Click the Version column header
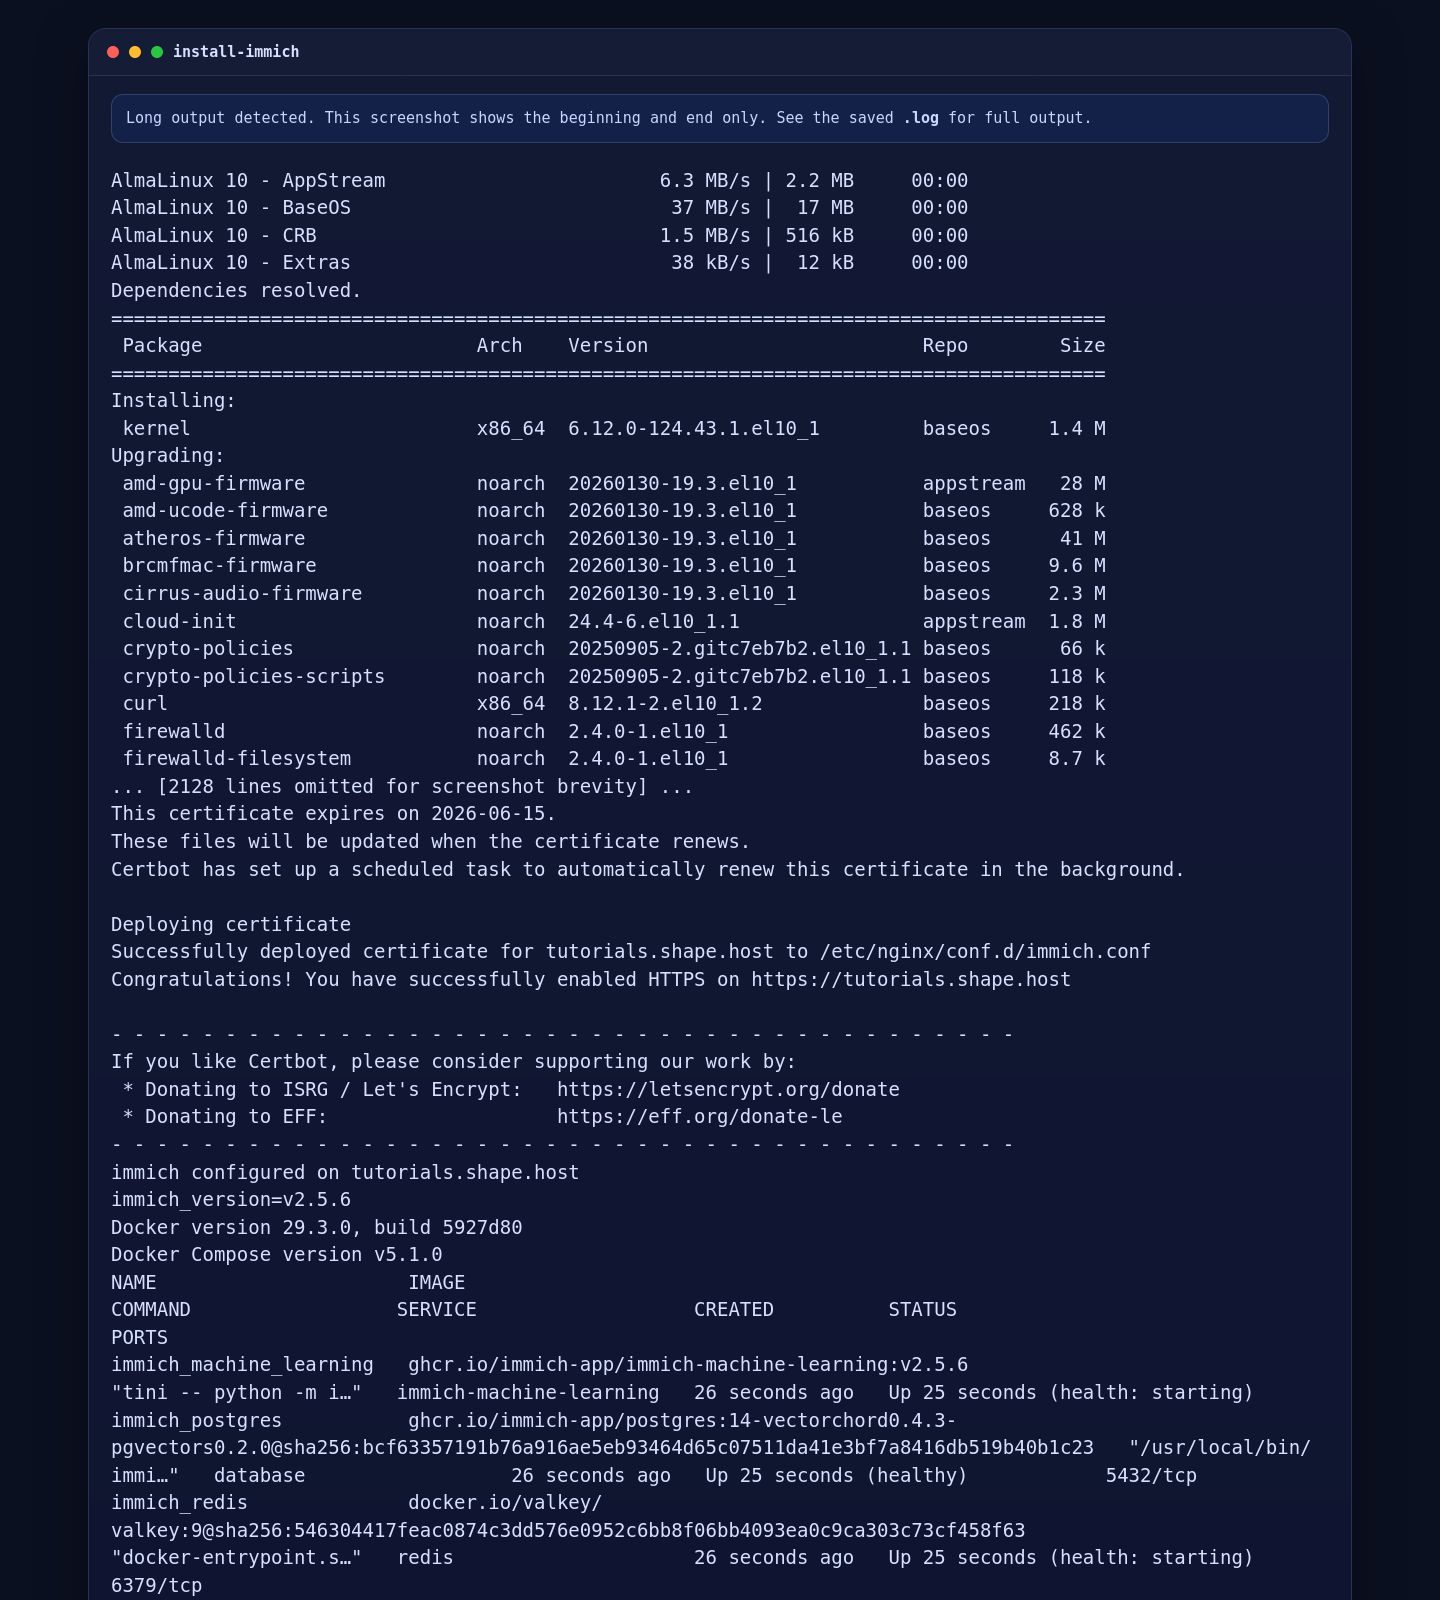The height and width of the screenshot is (1600, 1440). 608,346
